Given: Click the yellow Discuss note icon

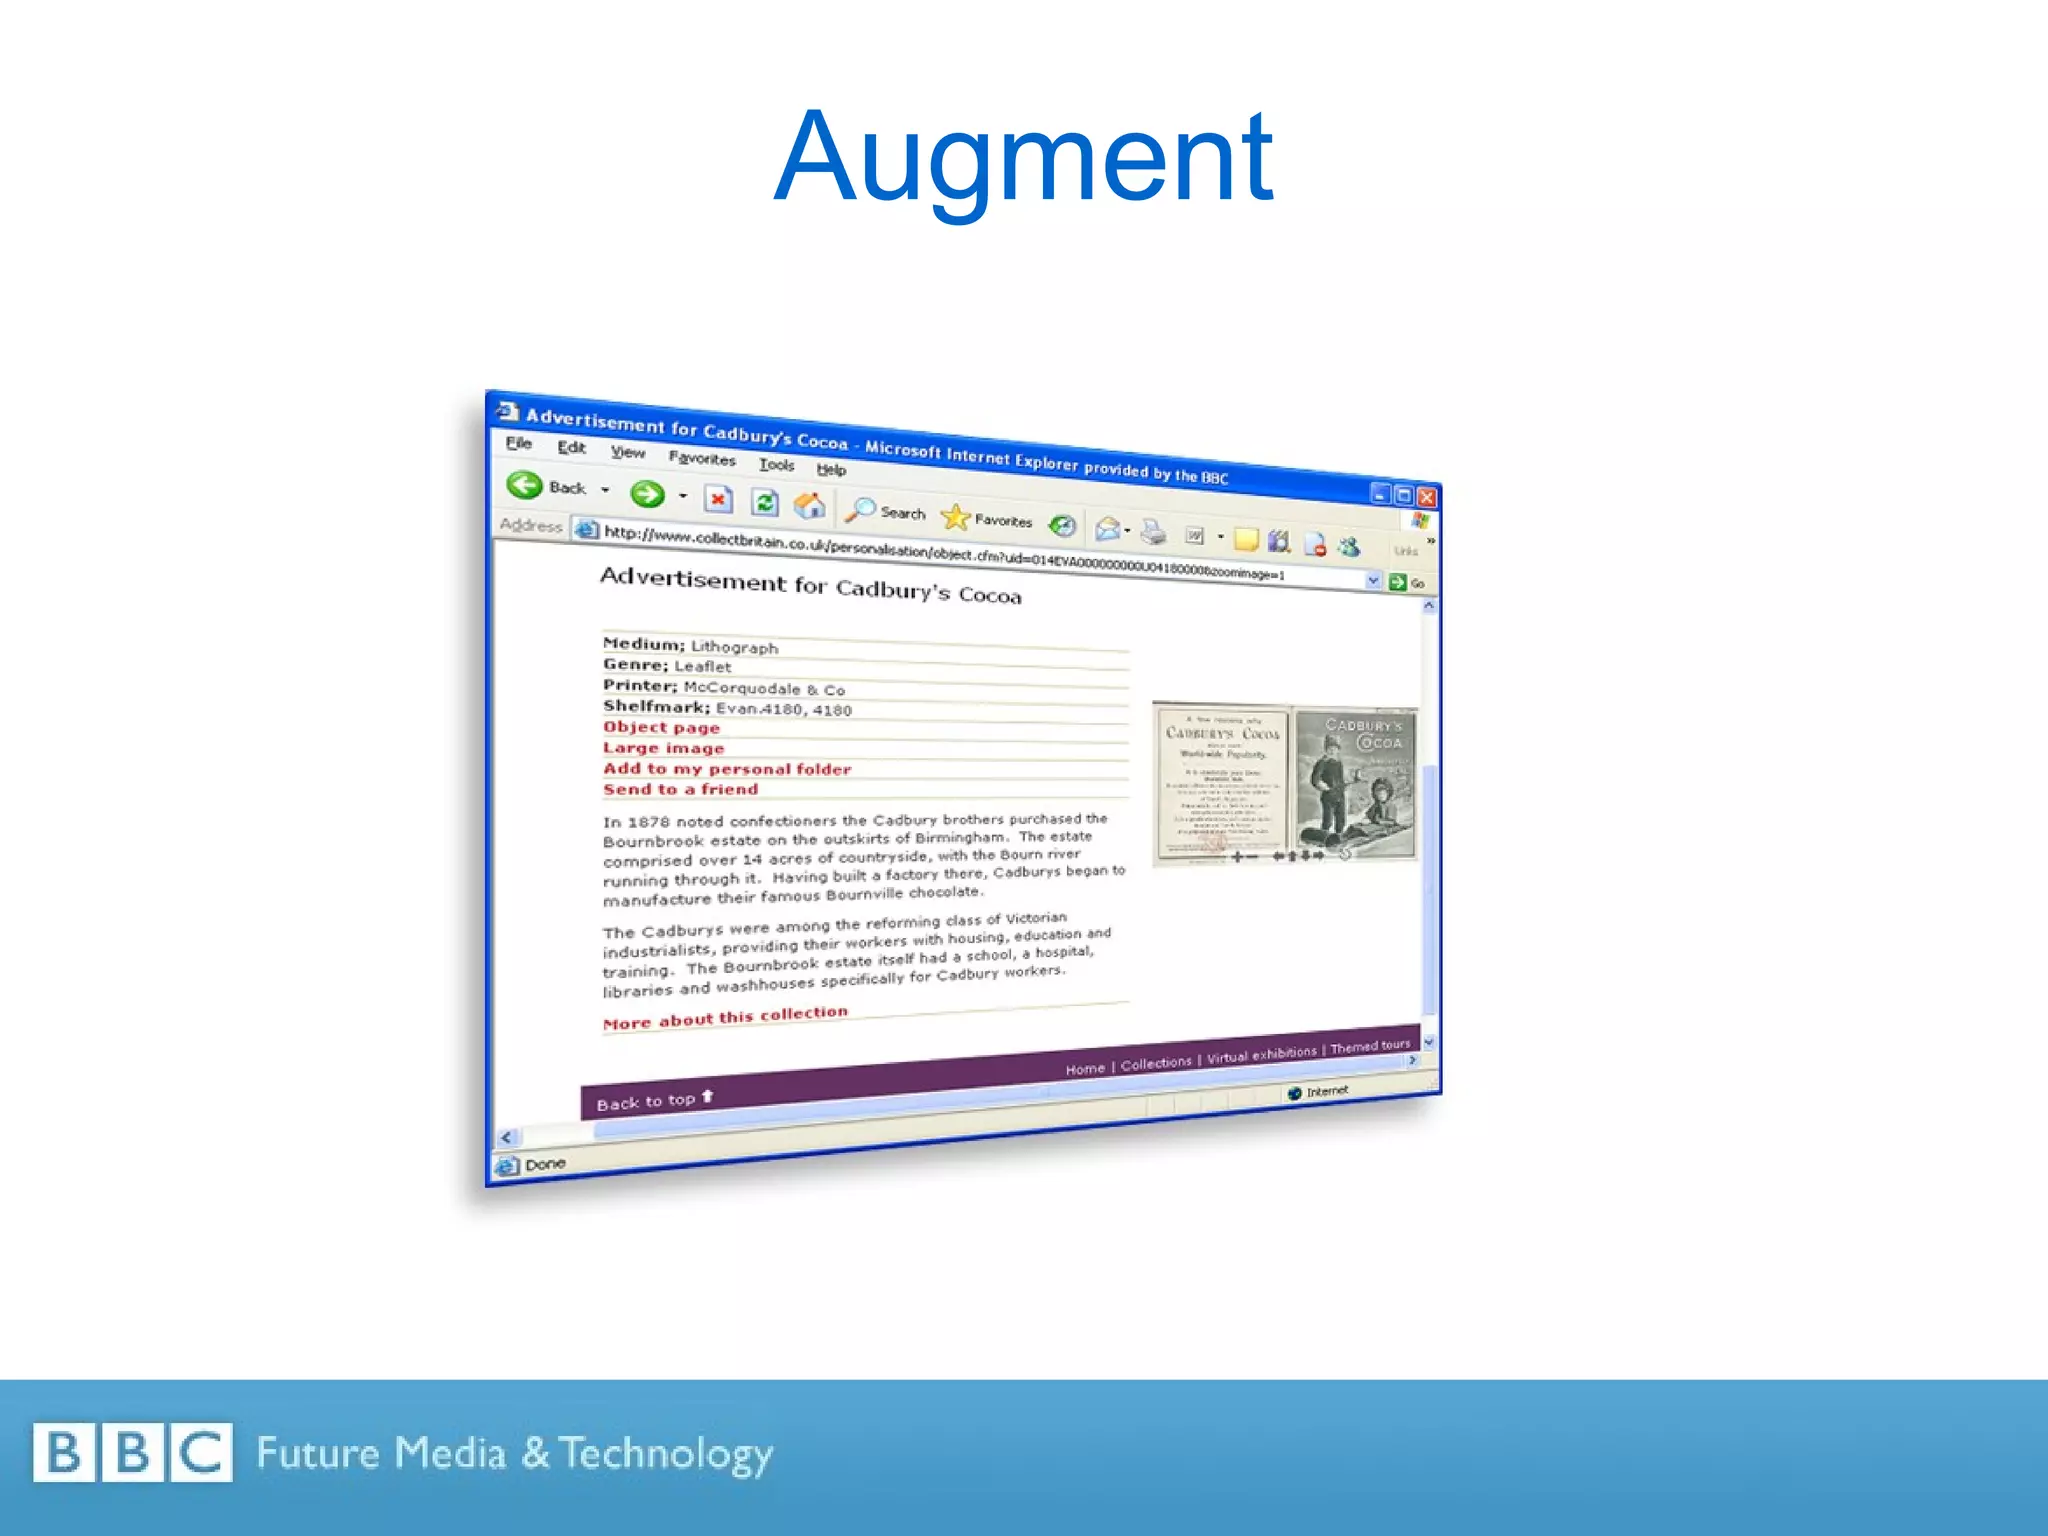Looking at the screenshot, I should point(1246,539).
